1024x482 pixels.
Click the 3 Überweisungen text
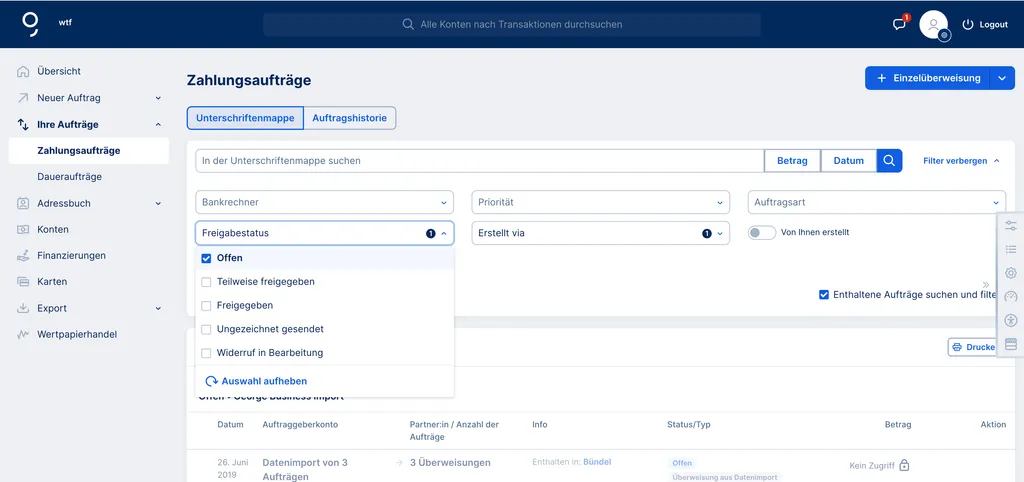pyautogui.click(x=450, y=462)
